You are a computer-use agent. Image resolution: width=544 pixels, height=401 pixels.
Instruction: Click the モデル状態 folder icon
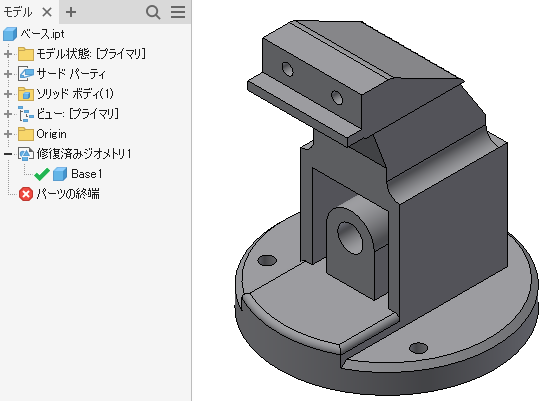pyautogui.click(x=26, y=54)
